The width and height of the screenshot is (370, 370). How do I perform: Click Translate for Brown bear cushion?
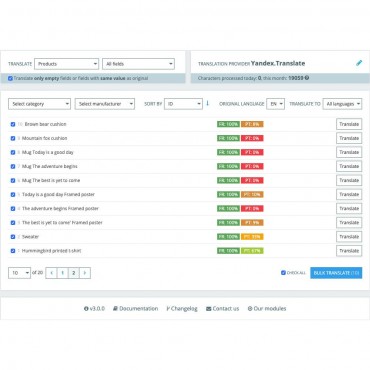(349, 124)
